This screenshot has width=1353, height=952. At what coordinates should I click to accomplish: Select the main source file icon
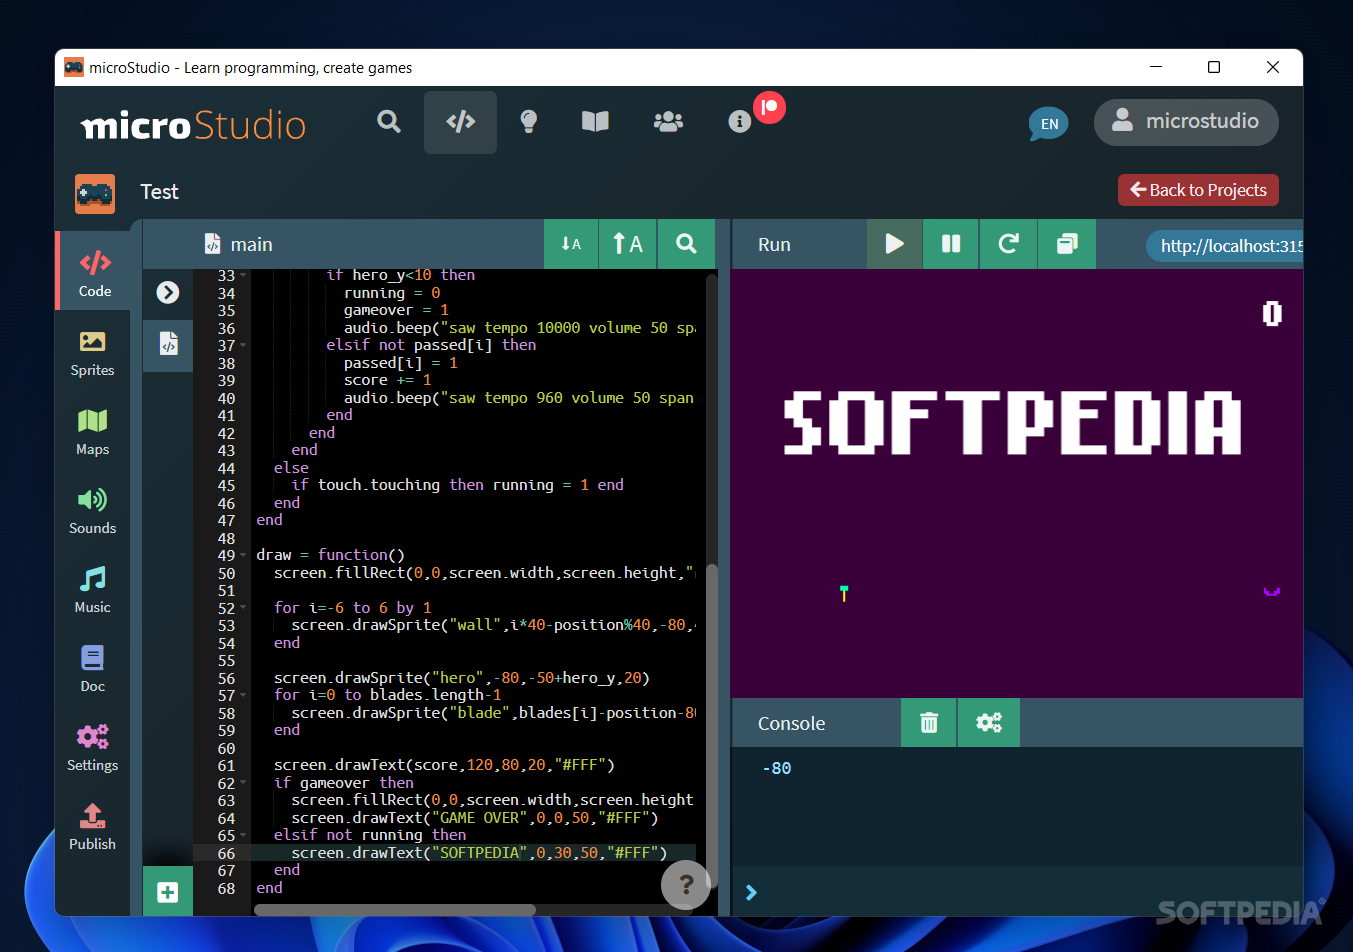point(168,346)
